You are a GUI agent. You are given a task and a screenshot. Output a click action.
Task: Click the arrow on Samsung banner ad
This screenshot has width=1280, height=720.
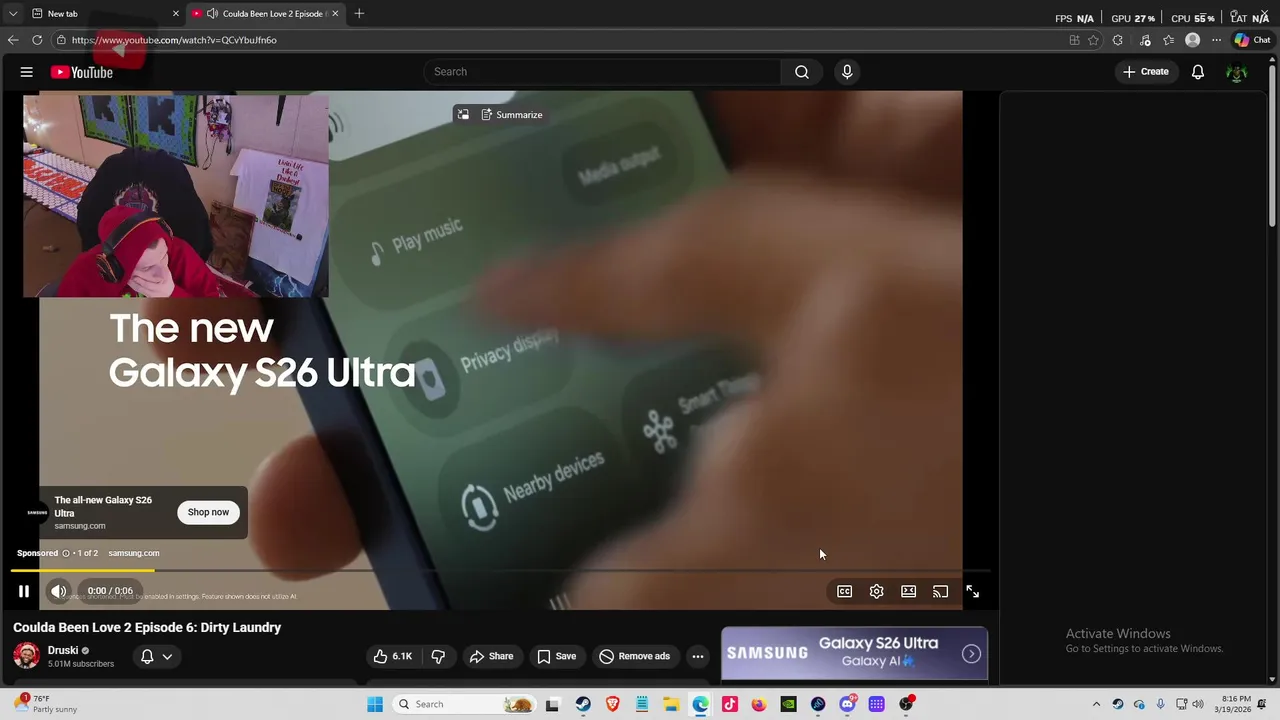971,653
